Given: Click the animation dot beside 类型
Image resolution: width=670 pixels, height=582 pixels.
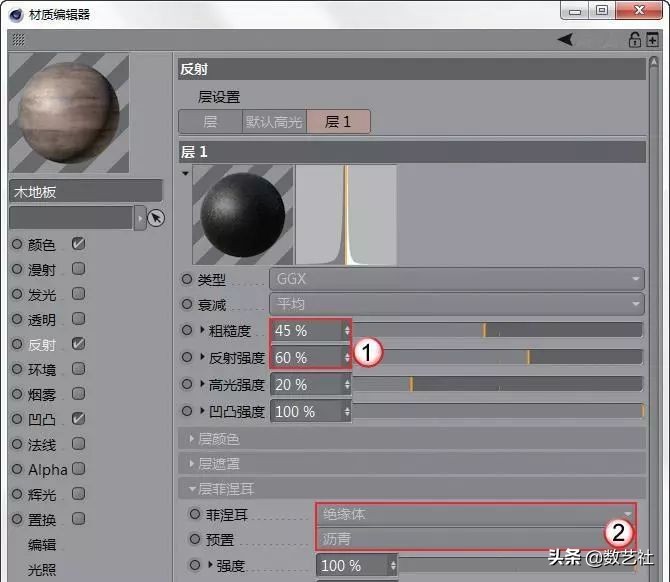Looking at the screenshot, I should pos(187,279).
